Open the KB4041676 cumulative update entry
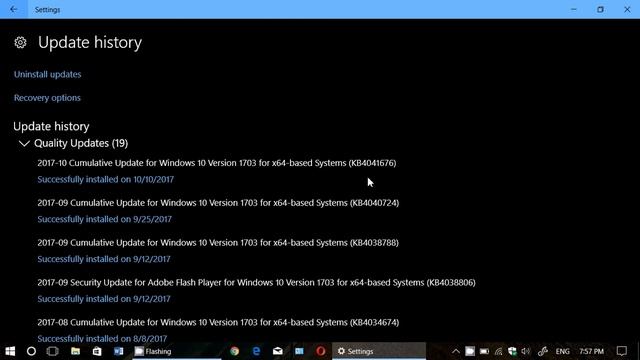Screen dimensions: 640x360 [217, 163]
